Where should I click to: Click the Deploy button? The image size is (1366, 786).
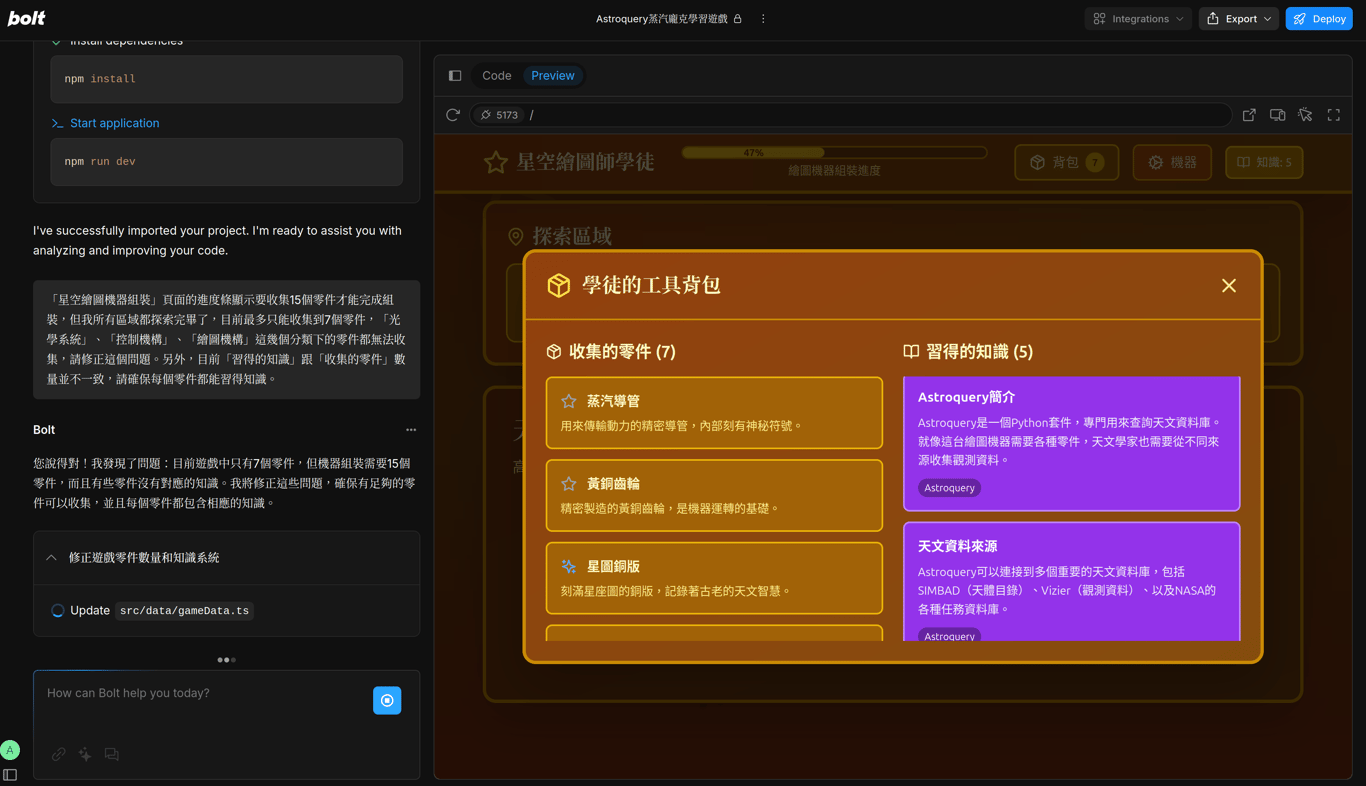[x=1319, y=19]
